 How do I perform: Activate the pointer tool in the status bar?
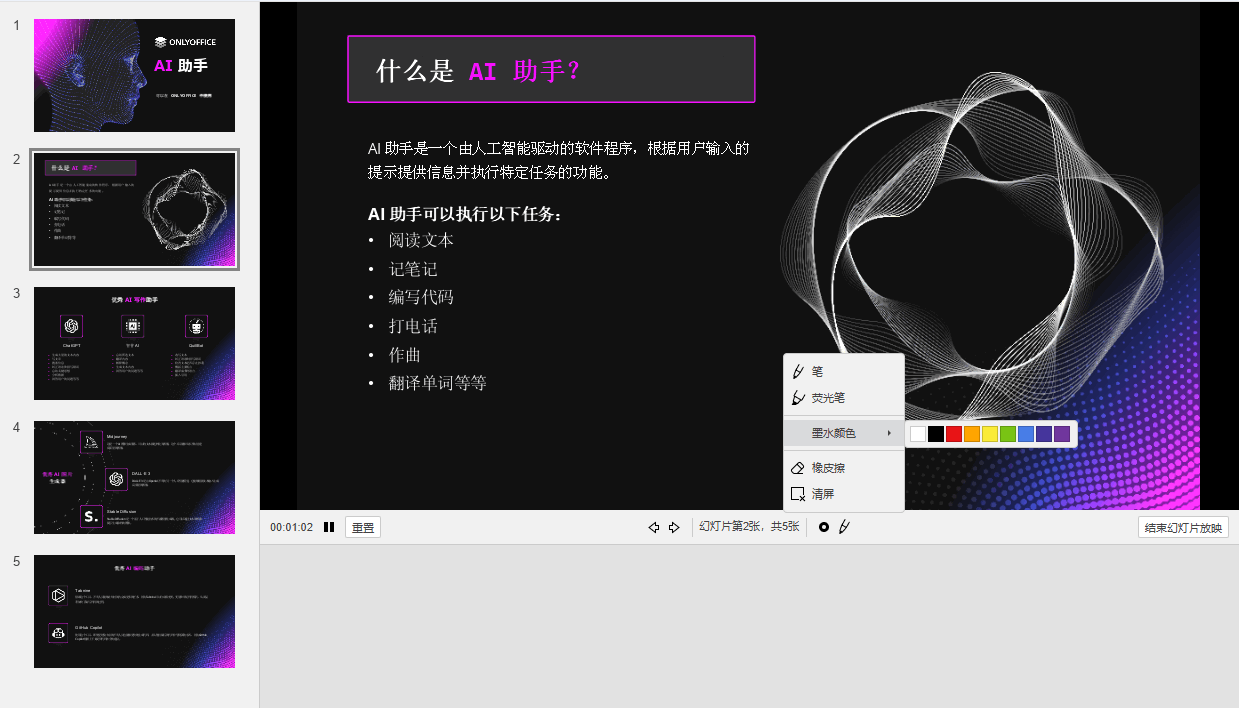click(823, 527)
